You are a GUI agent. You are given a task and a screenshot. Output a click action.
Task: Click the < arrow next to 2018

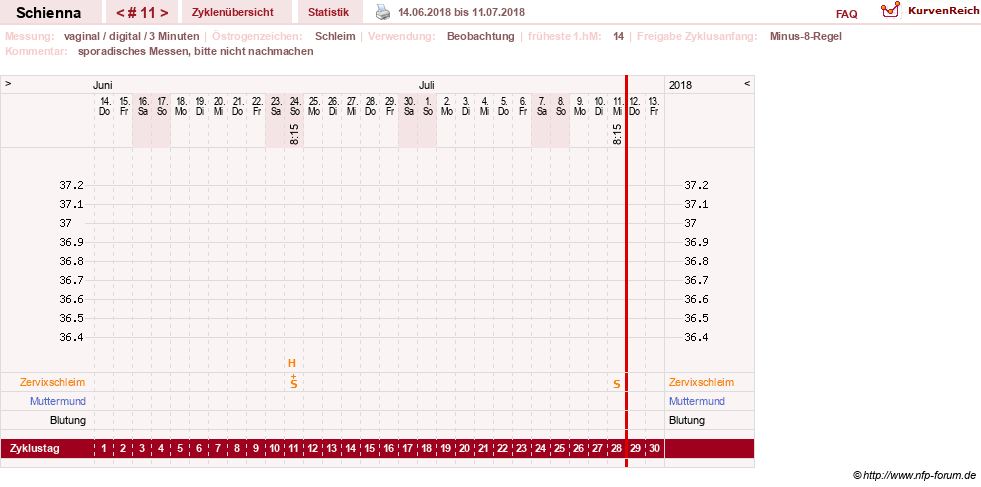click(x=747, y=83)
